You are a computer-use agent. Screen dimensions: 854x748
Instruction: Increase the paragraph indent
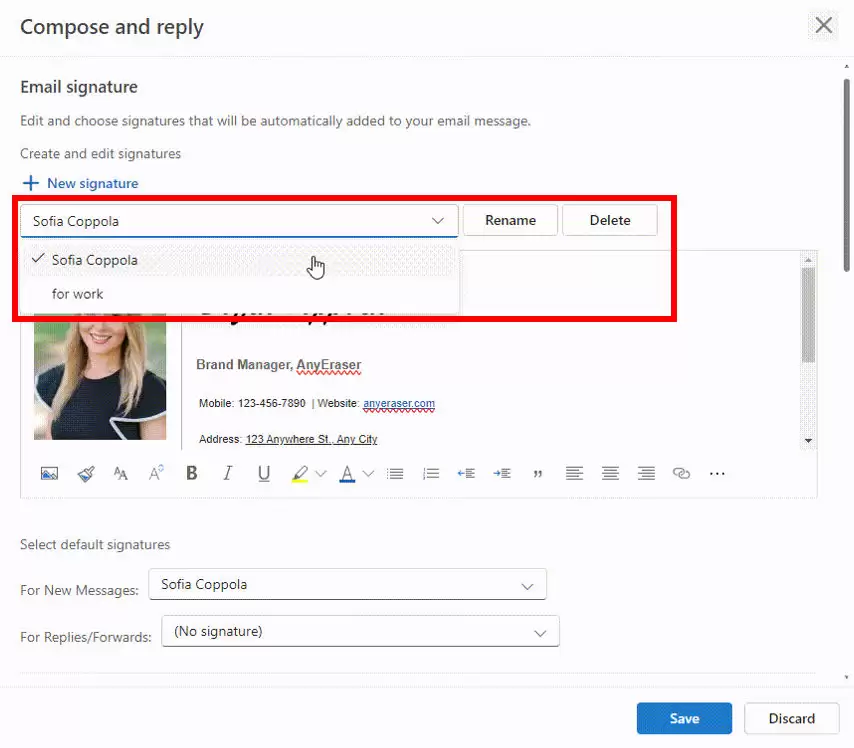pyautogui.click(x=502, y=473)
